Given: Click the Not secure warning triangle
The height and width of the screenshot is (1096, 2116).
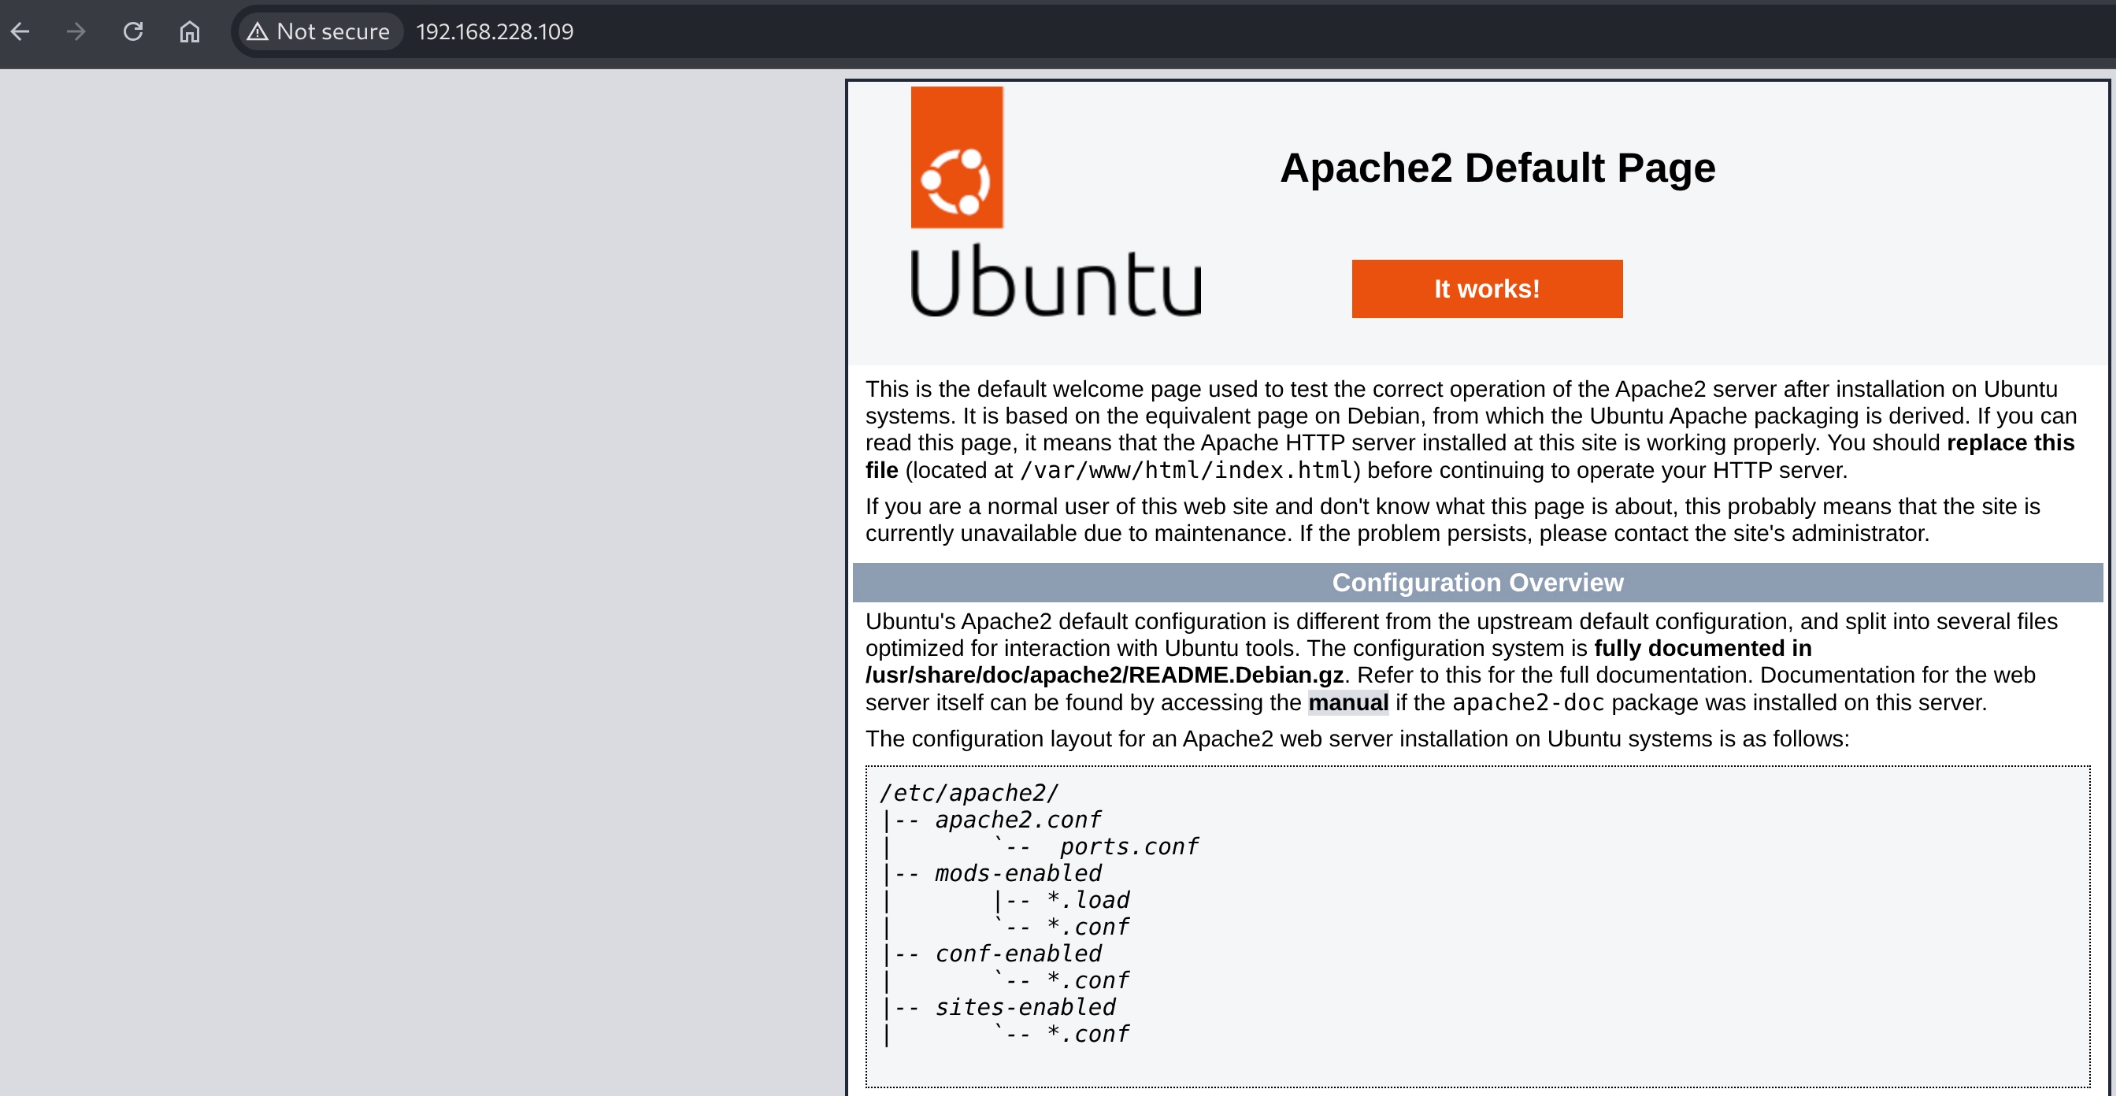Looking at the screenshot, I should [258, 32].
